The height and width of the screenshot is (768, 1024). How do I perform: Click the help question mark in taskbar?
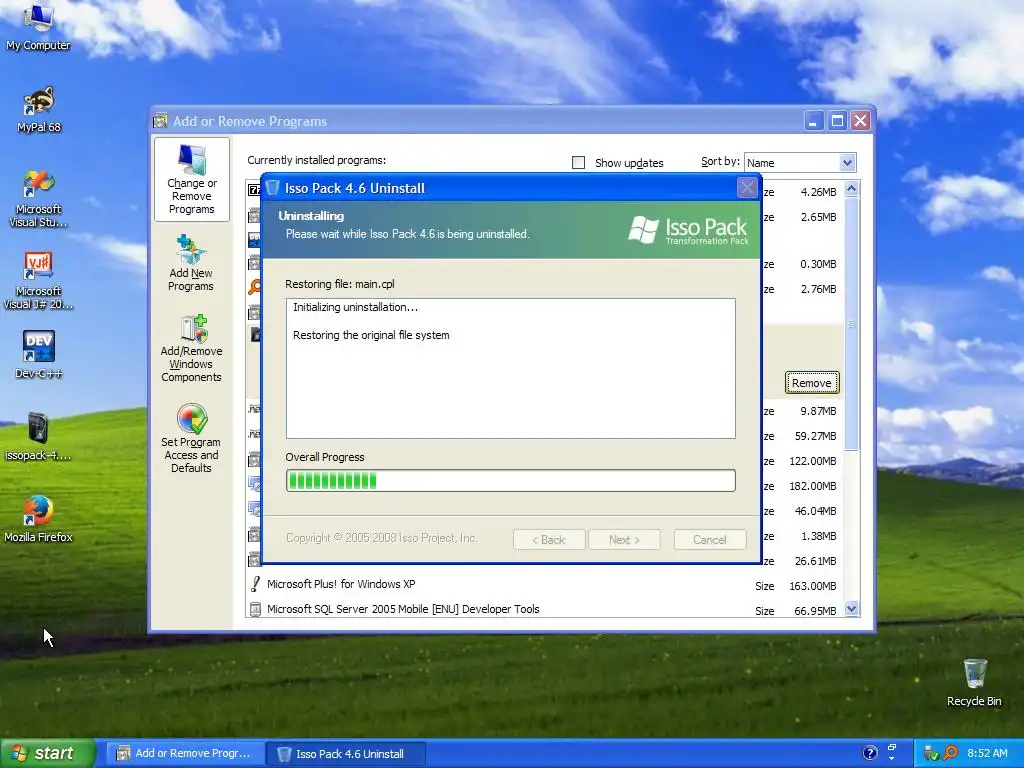pyautogui.click(x=870, y=753)
